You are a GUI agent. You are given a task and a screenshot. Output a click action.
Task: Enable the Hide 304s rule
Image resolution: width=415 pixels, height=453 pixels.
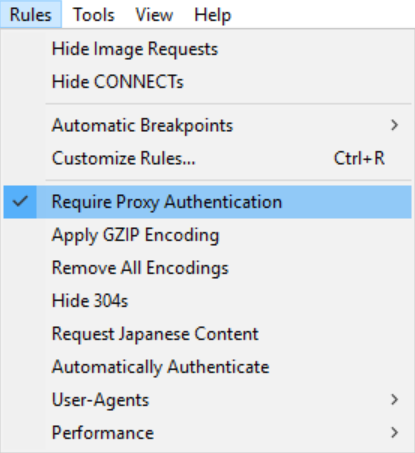click(207, 301)
